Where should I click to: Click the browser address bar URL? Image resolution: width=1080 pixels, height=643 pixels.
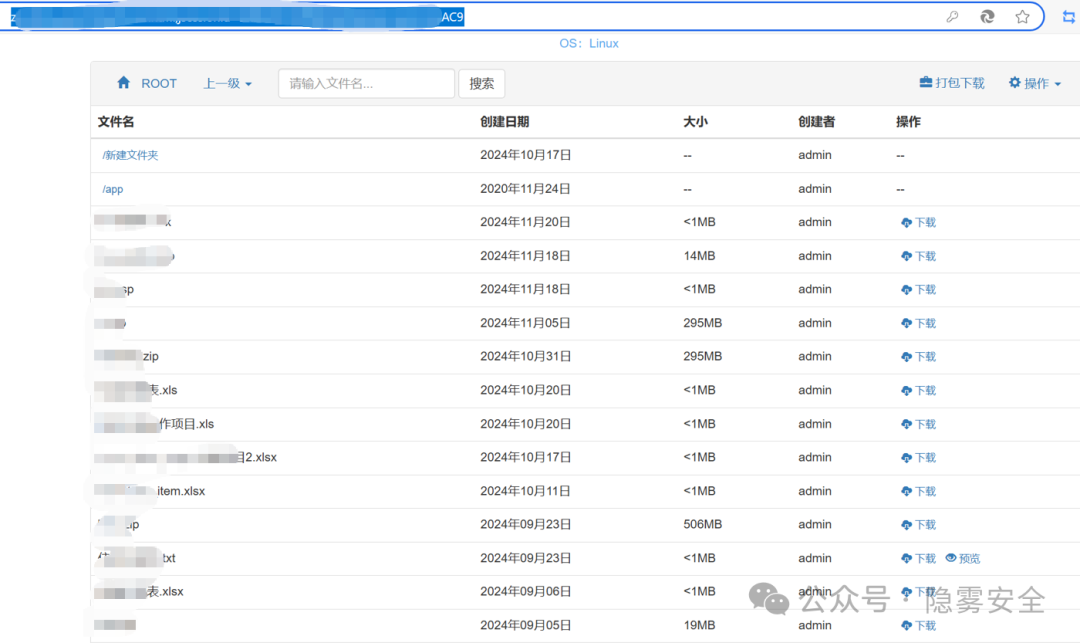pos(238,17)
